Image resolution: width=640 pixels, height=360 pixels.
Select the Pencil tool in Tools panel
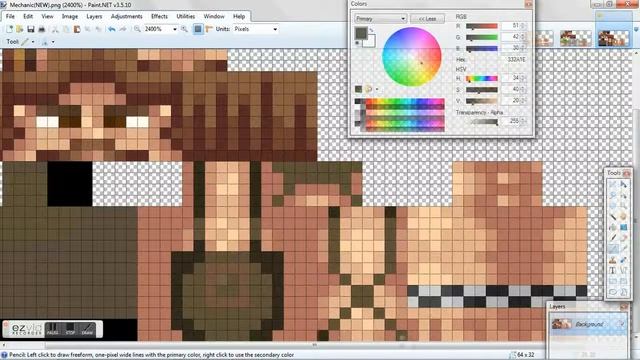tap(612, 248)
